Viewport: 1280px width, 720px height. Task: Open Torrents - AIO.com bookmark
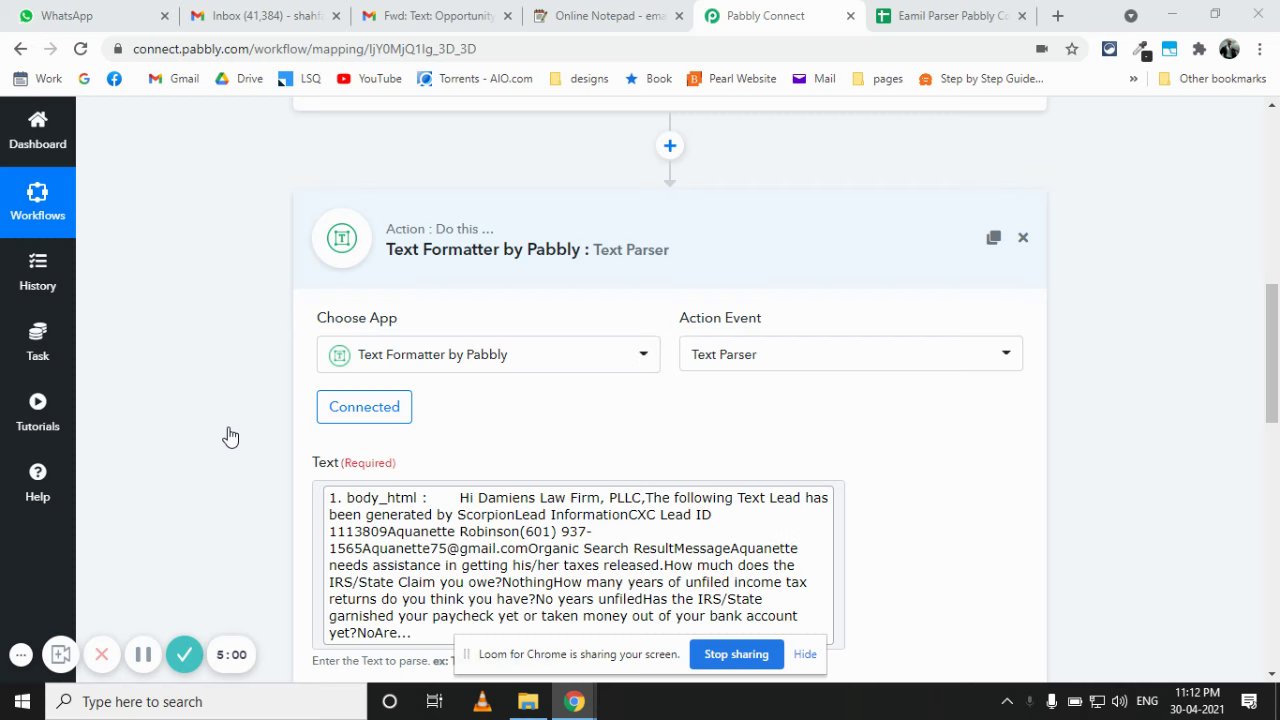pyautogui.click(x=475, y=79)
